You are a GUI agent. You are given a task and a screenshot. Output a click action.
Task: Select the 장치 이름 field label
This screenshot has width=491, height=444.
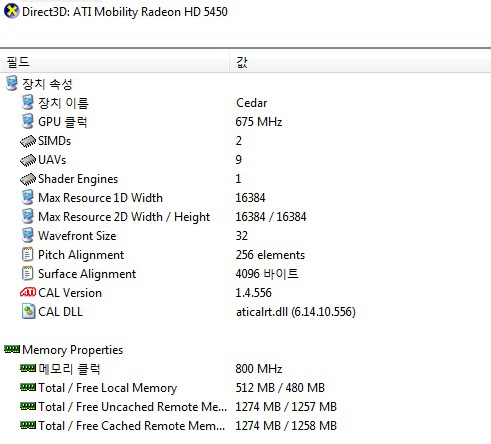(x=63, y=103)
